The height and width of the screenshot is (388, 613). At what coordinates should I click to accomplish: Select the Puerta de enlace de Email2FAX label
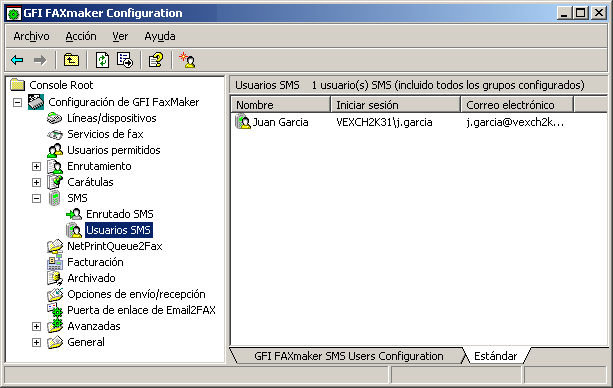click(142, 310)
